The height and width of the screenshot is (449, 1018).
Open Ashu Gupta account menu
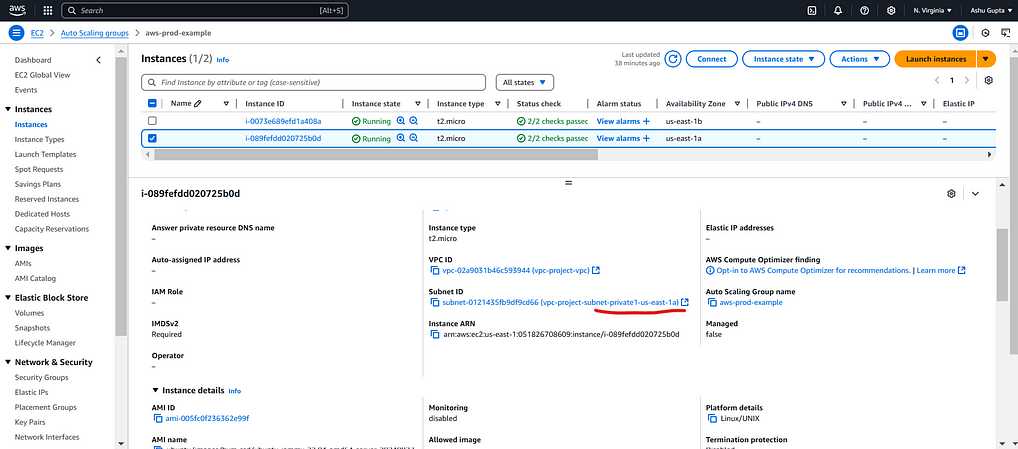(989, 10)
